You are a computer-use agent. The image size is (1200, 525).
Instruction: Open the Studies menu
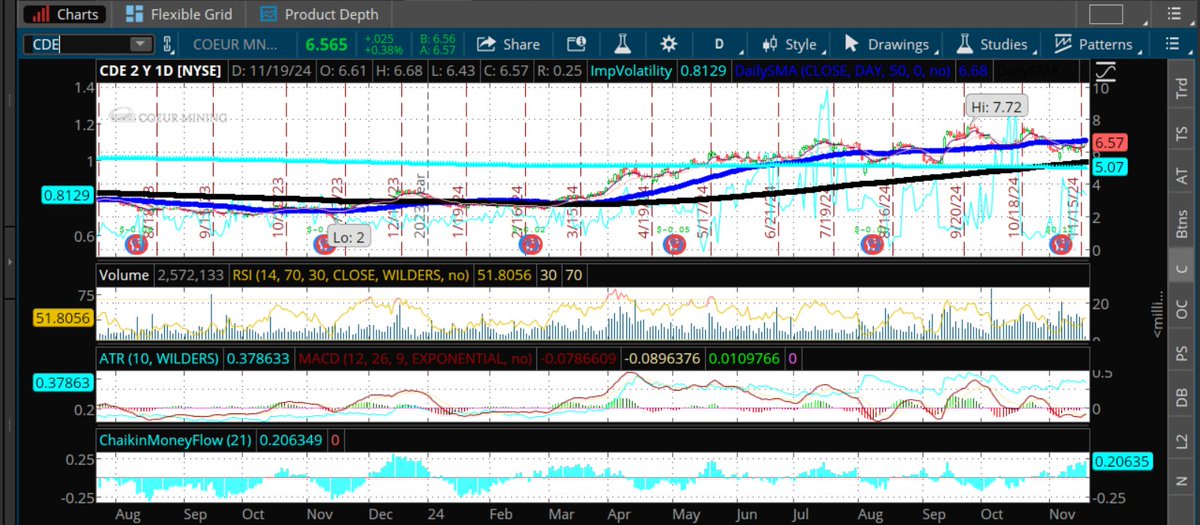click(991, 44)
